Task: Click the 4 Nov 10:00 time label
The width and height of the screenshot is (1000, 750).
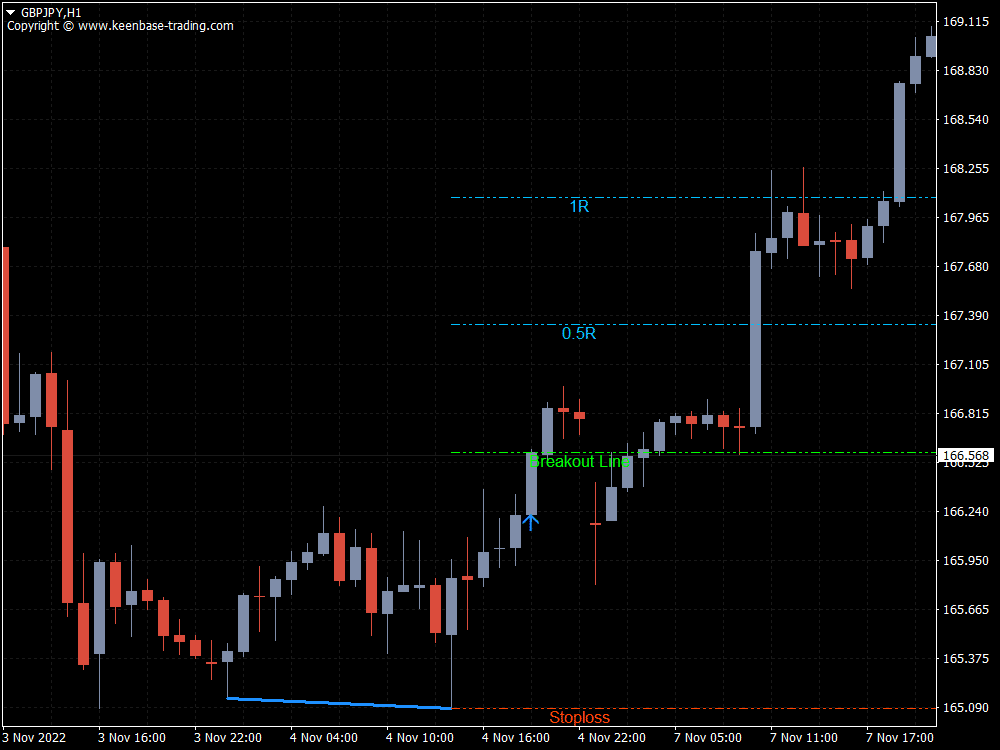Action: point(420,738)
